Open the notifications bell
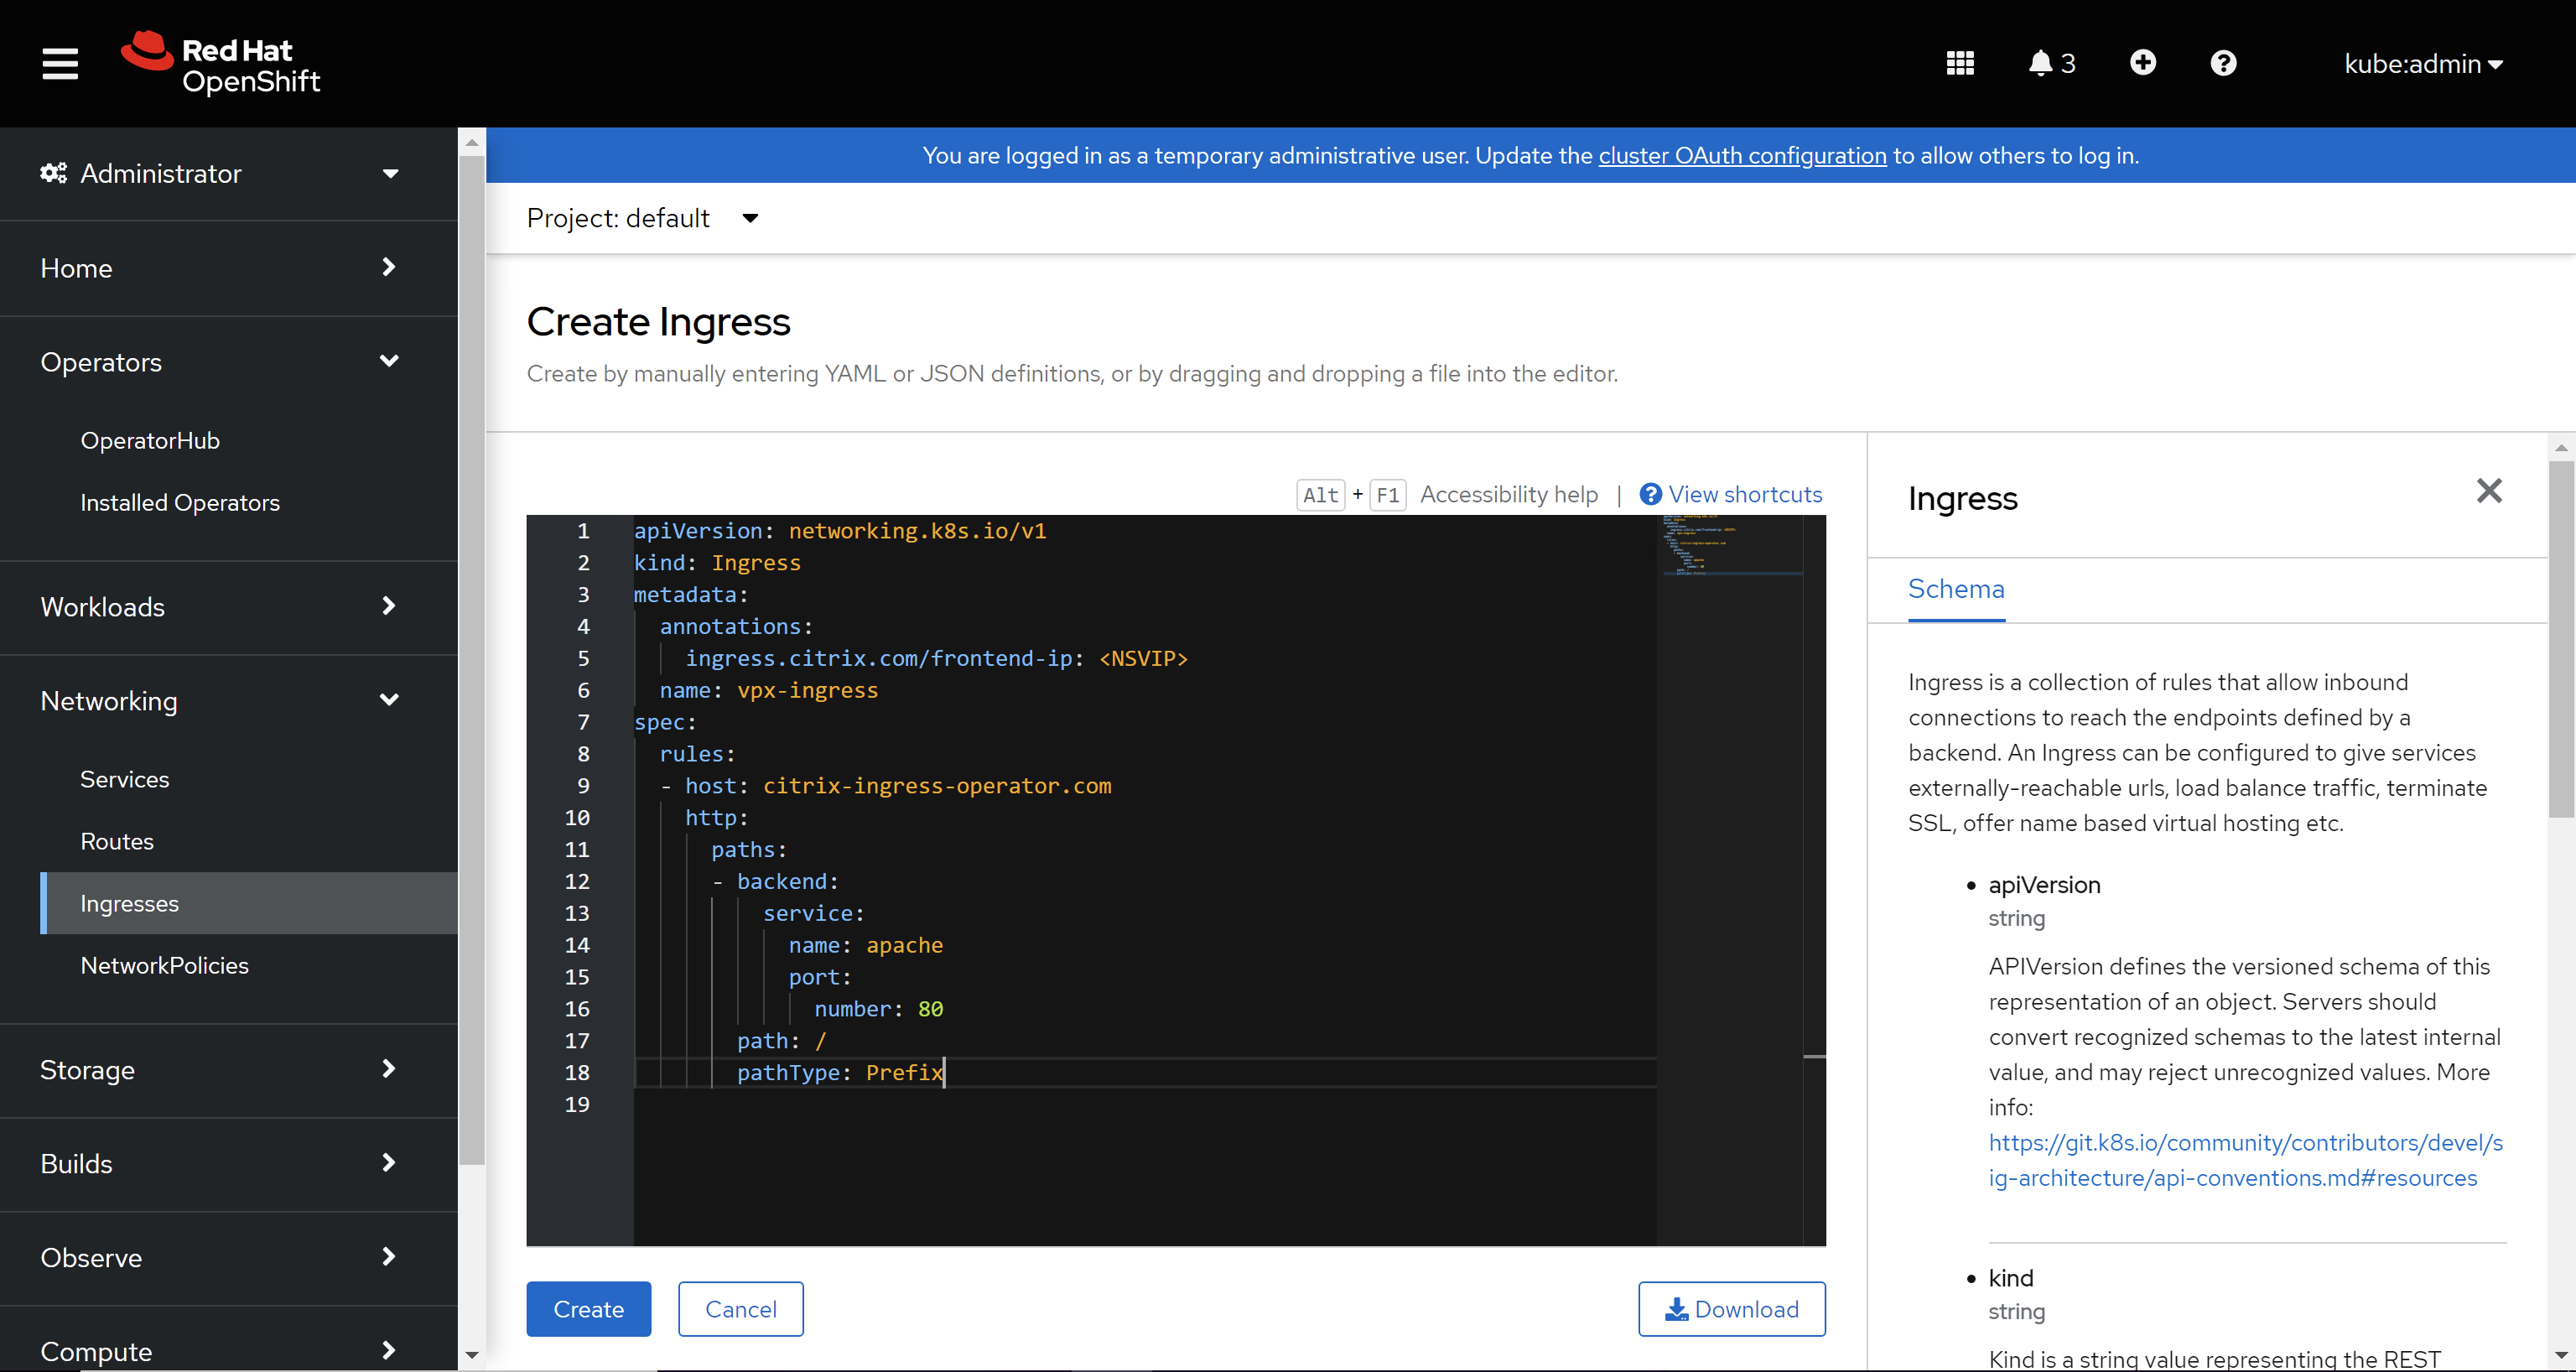Screen dimensions: 2576x1372 [2051, 63]
